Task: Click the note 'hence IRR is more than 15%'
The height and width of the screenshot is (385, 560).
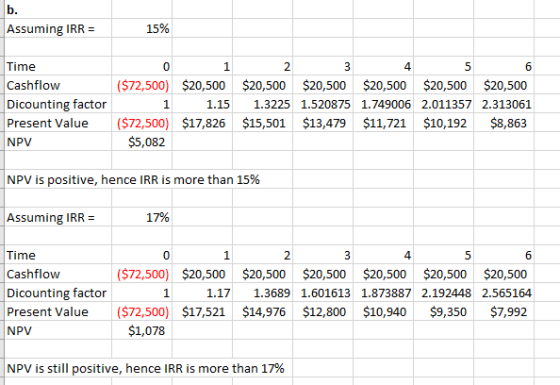Action: click(x=180, y=179)
